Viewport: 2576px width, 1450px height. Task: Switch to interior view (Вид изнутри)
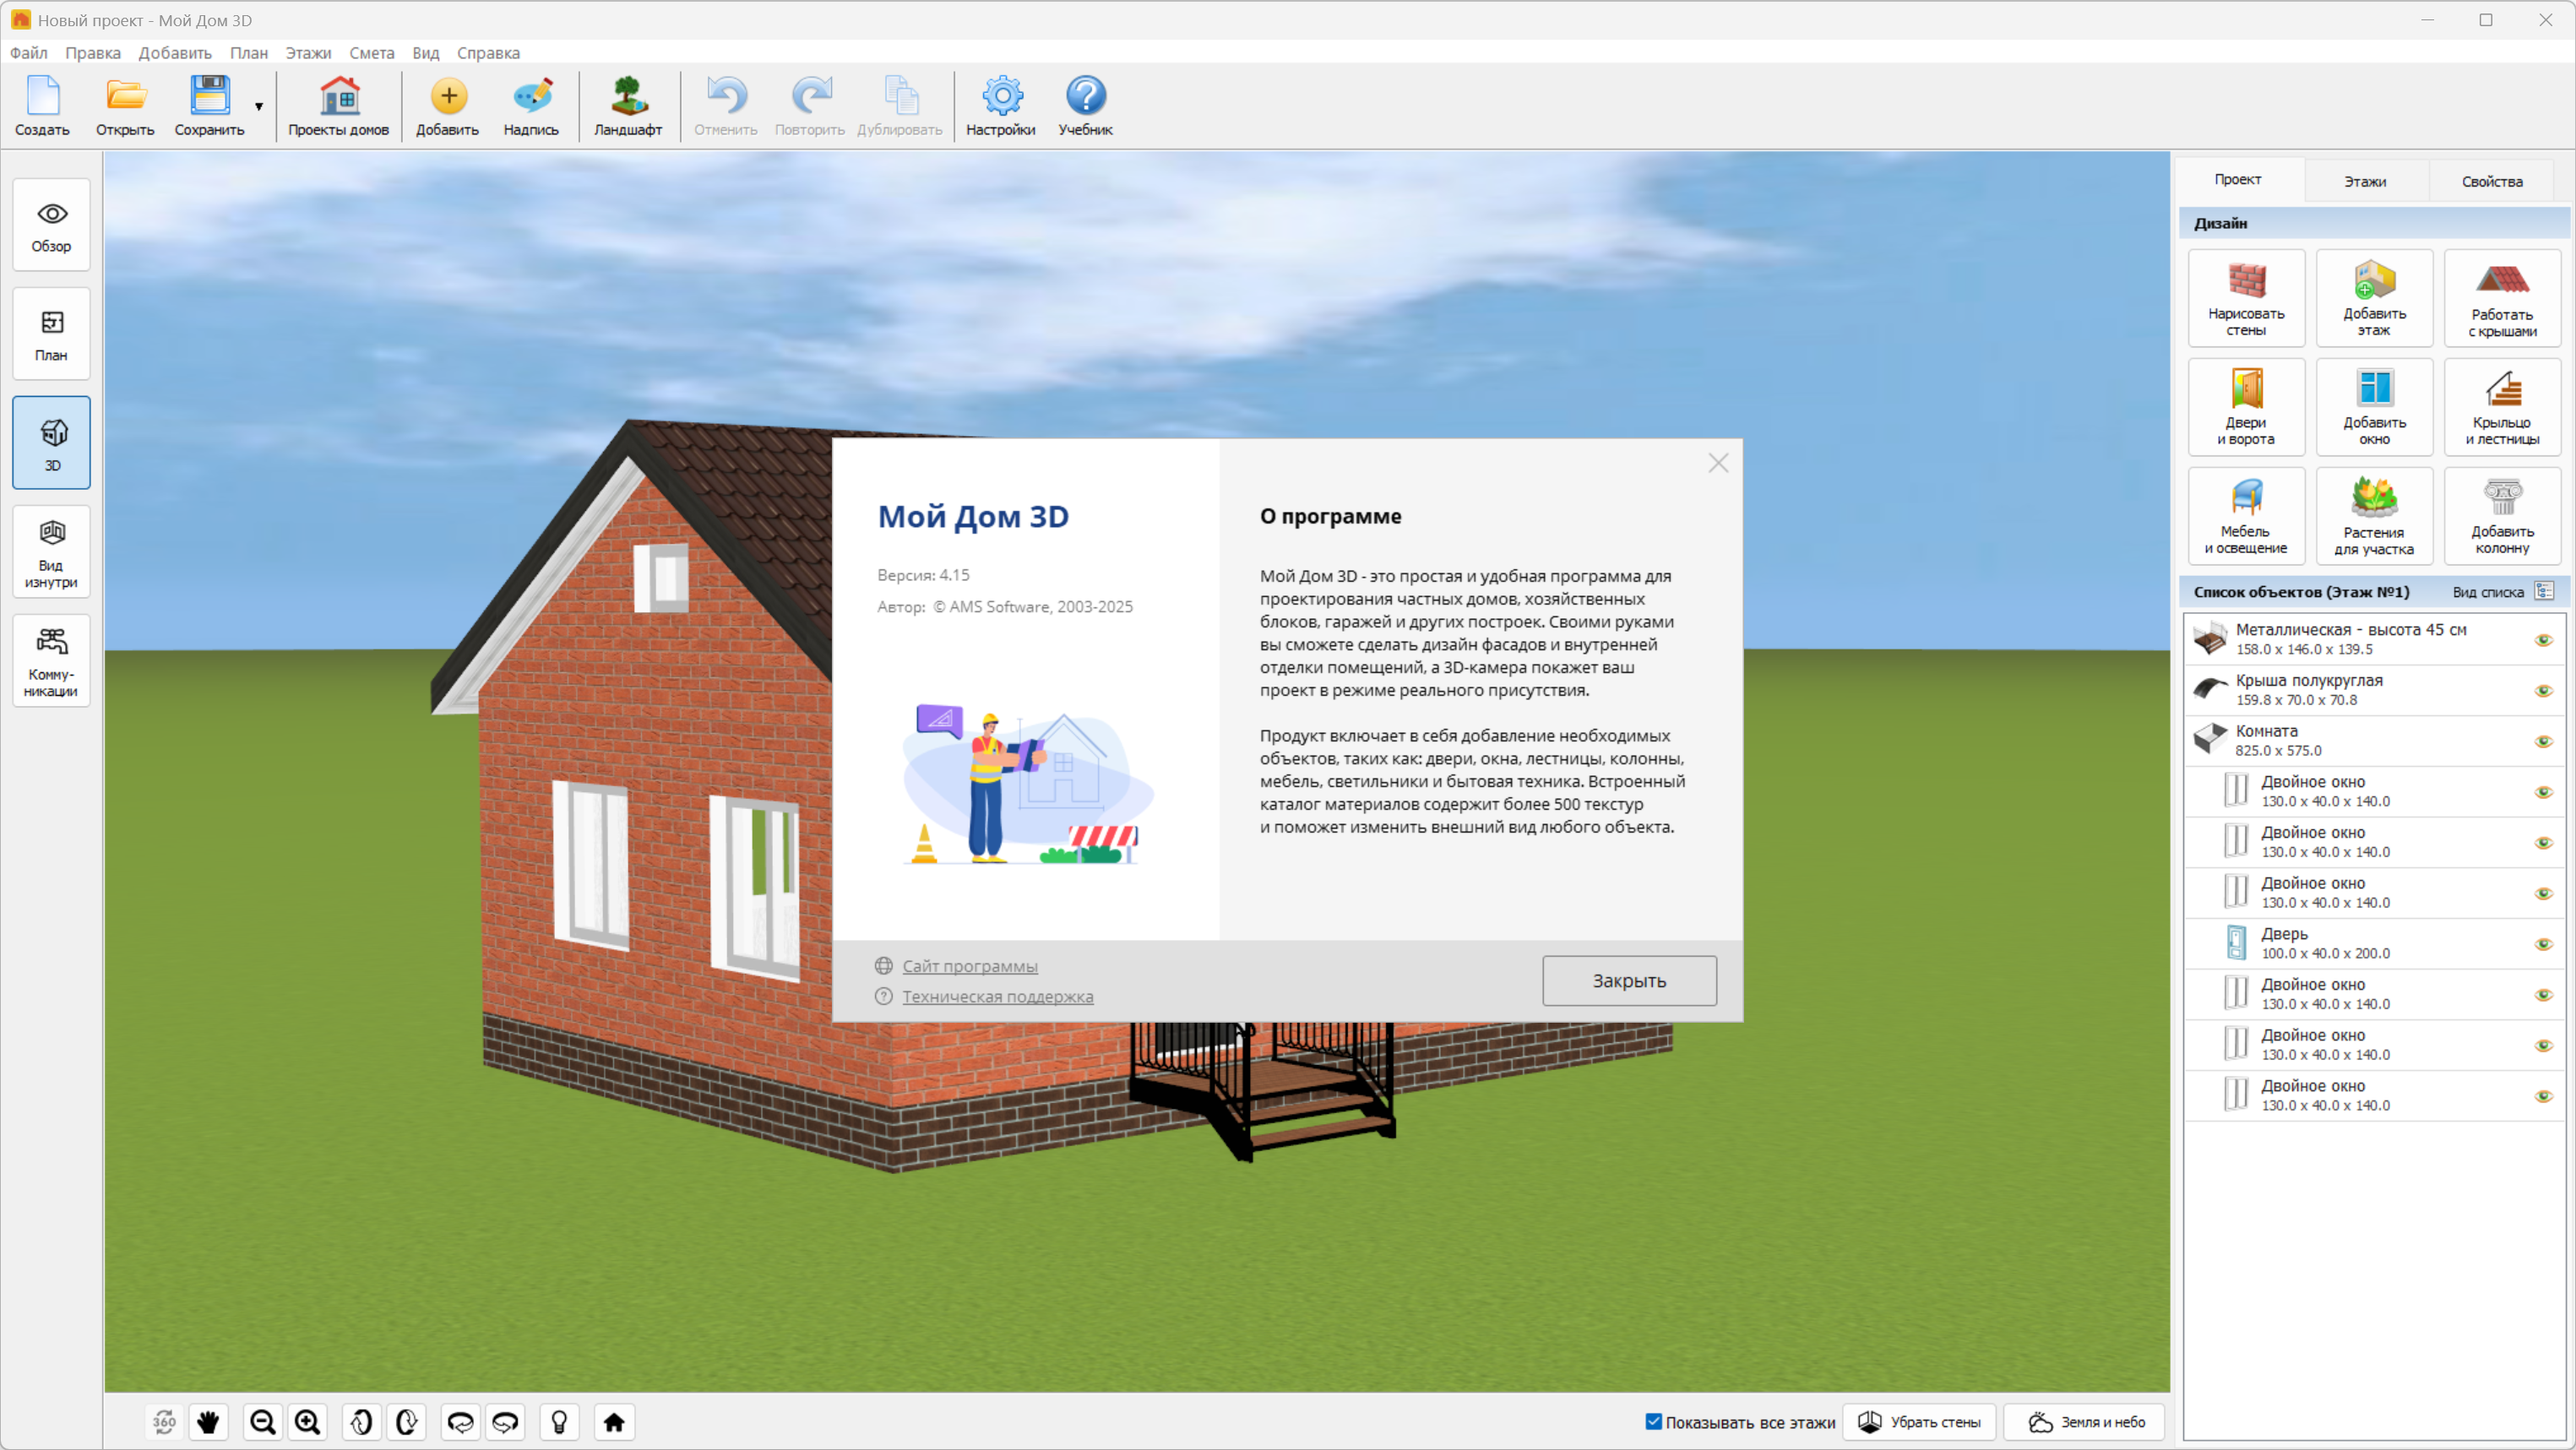coord(51,551)
